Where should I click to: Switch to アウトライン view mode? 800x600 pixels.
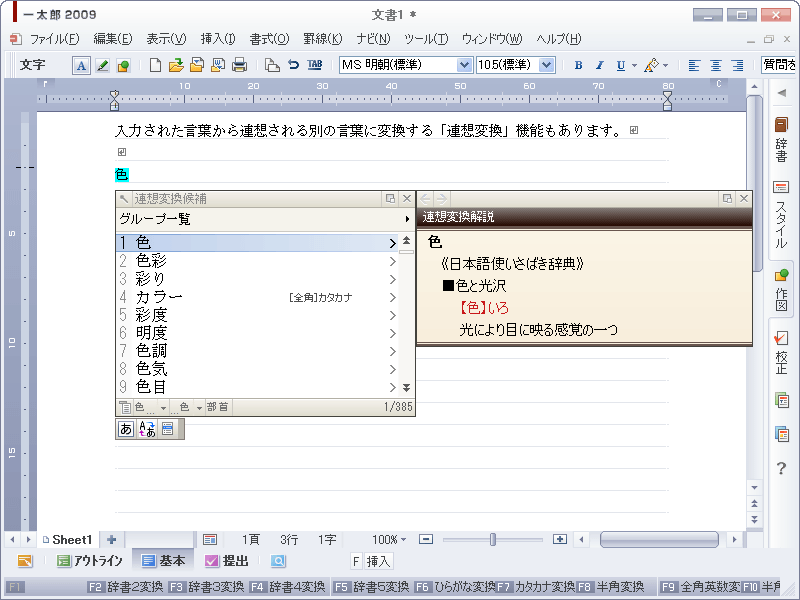(x=90, y=561)
